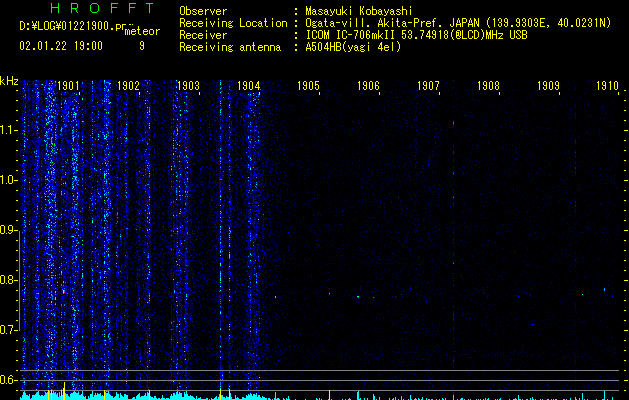Select the ICOM IC-706mkII receiver description
The width and height of the screenshot is (629, 400).
(416, 35)
